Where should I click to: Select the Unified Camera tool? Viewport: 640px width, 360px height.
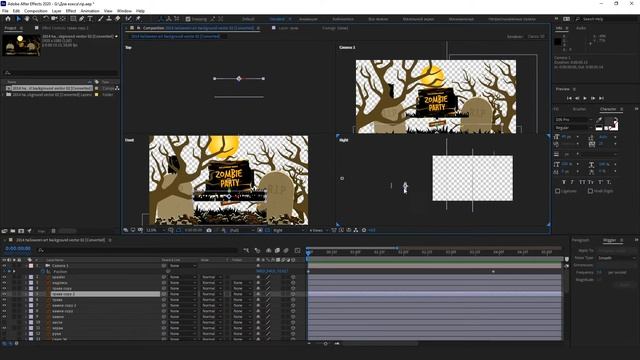(54, 19)
